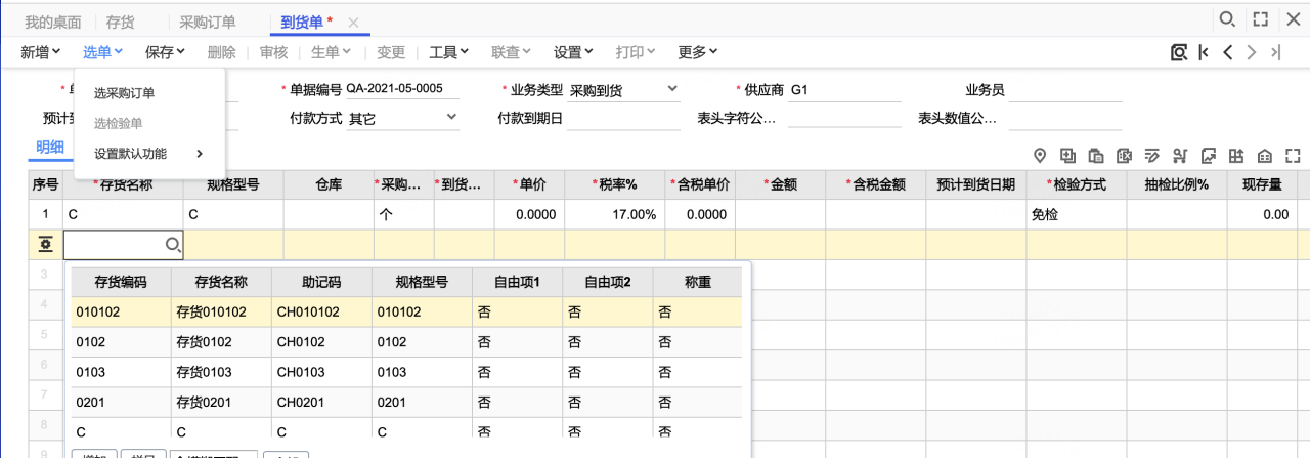Screen dimensions: 1310x458
Task: Open the 新增 dropdown menu
Action: (40, 52)
